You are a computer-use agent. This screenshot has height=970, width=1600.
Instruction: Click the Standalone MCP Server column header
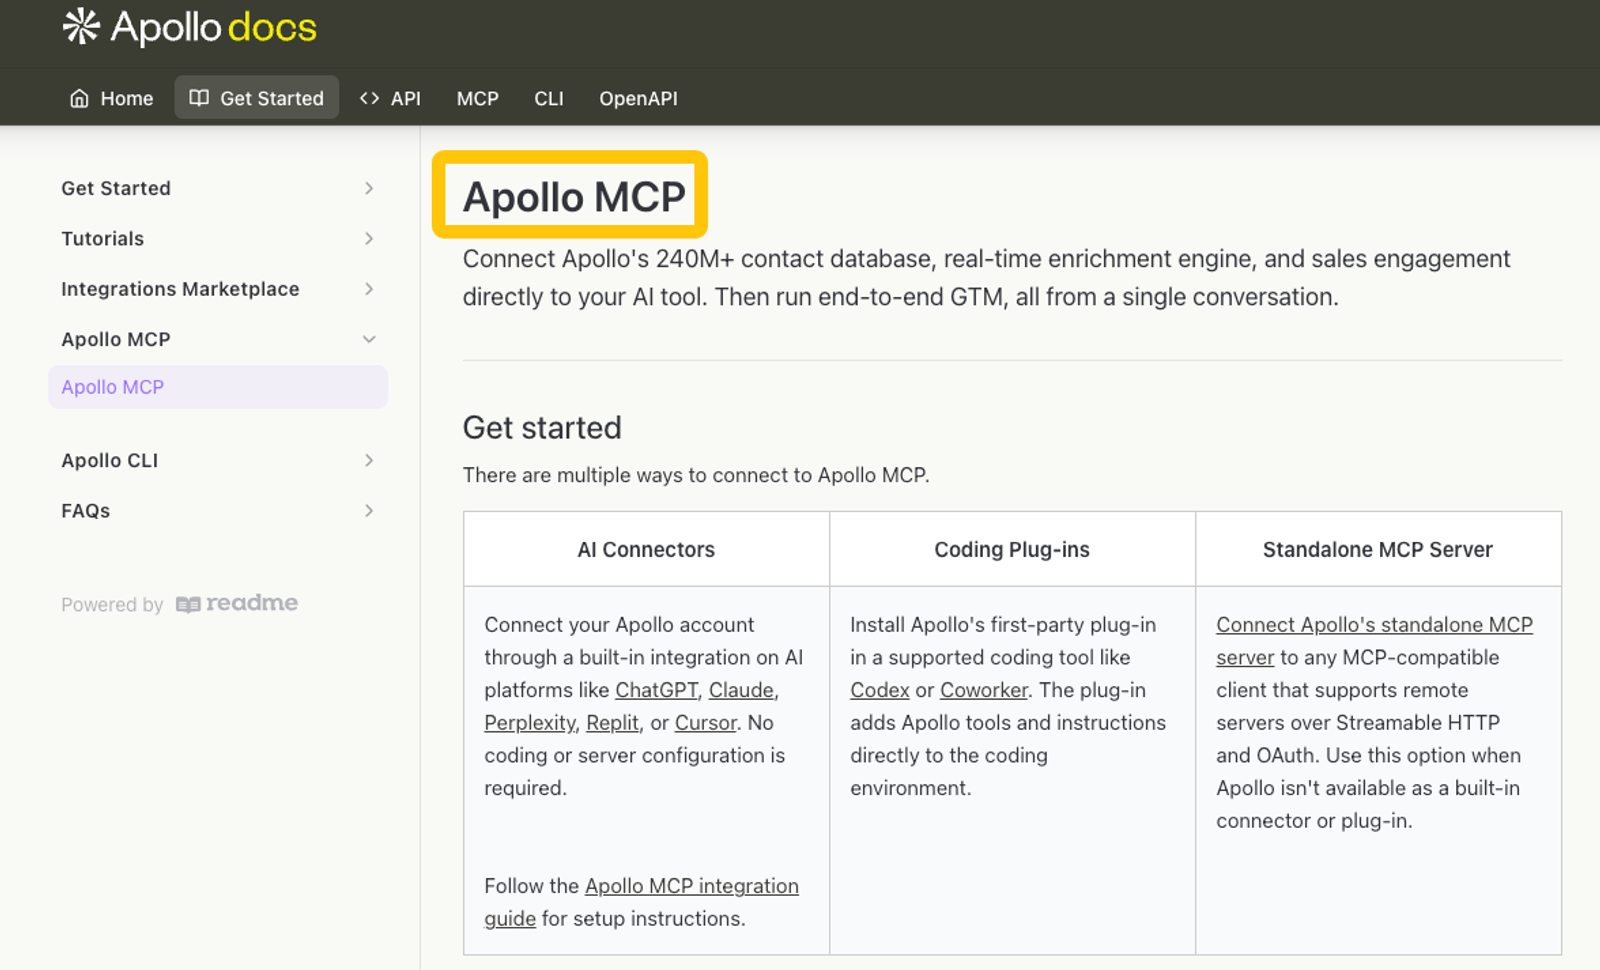[1378, 549]
